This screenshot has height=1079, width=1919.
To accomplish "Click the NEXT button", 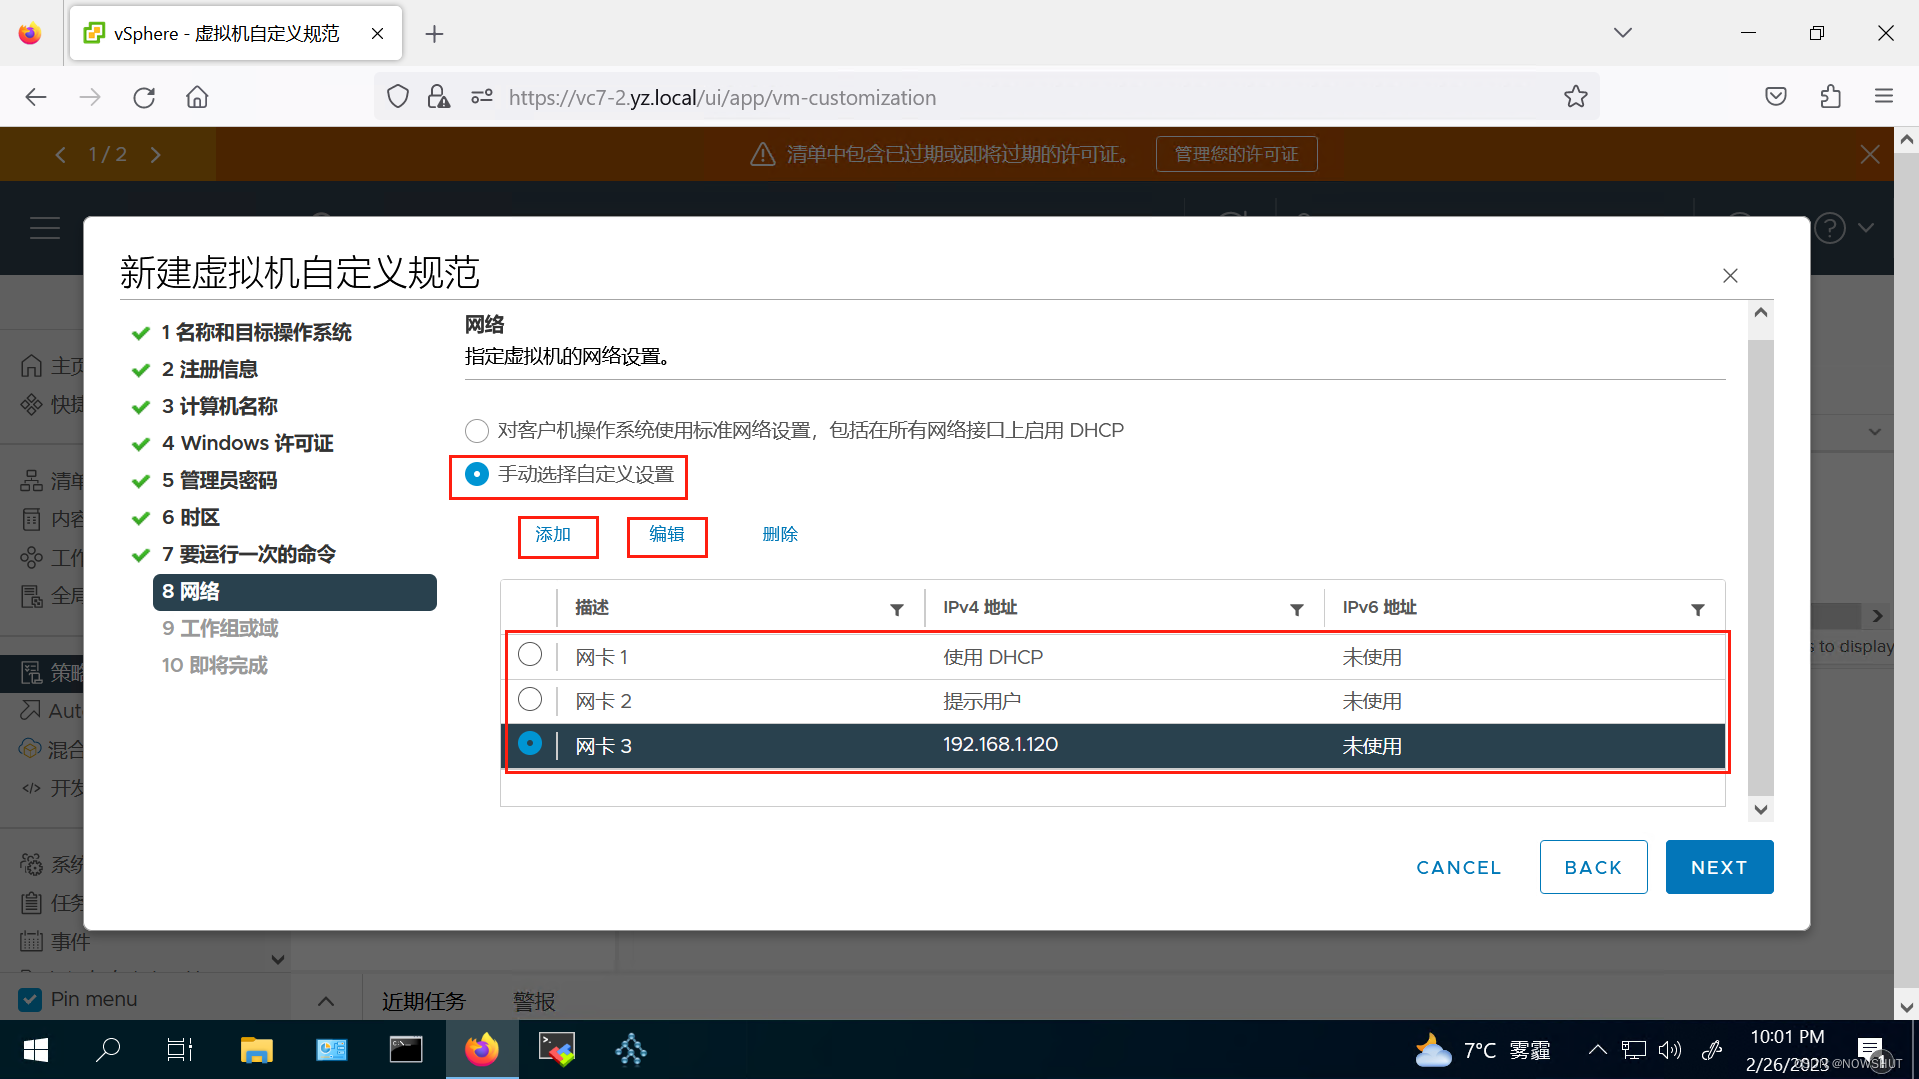I will pyautogui.click(x=1718, y=866).
